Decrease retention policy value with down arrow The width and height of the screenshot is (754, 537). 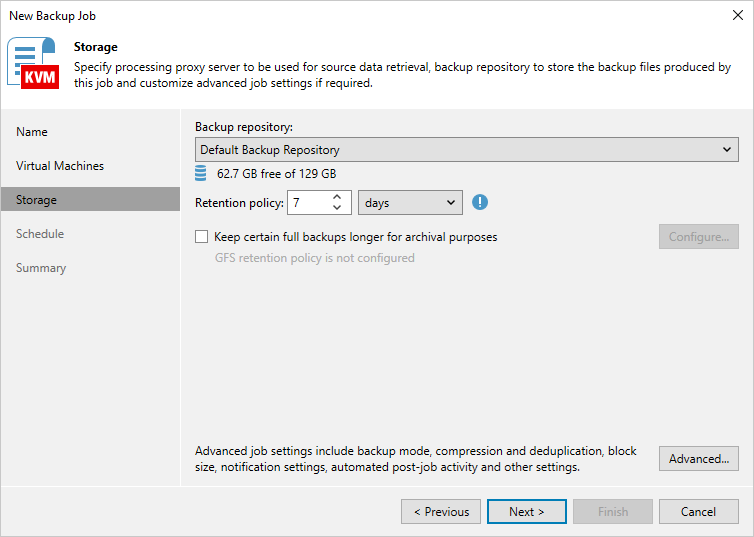coord(337,208)
